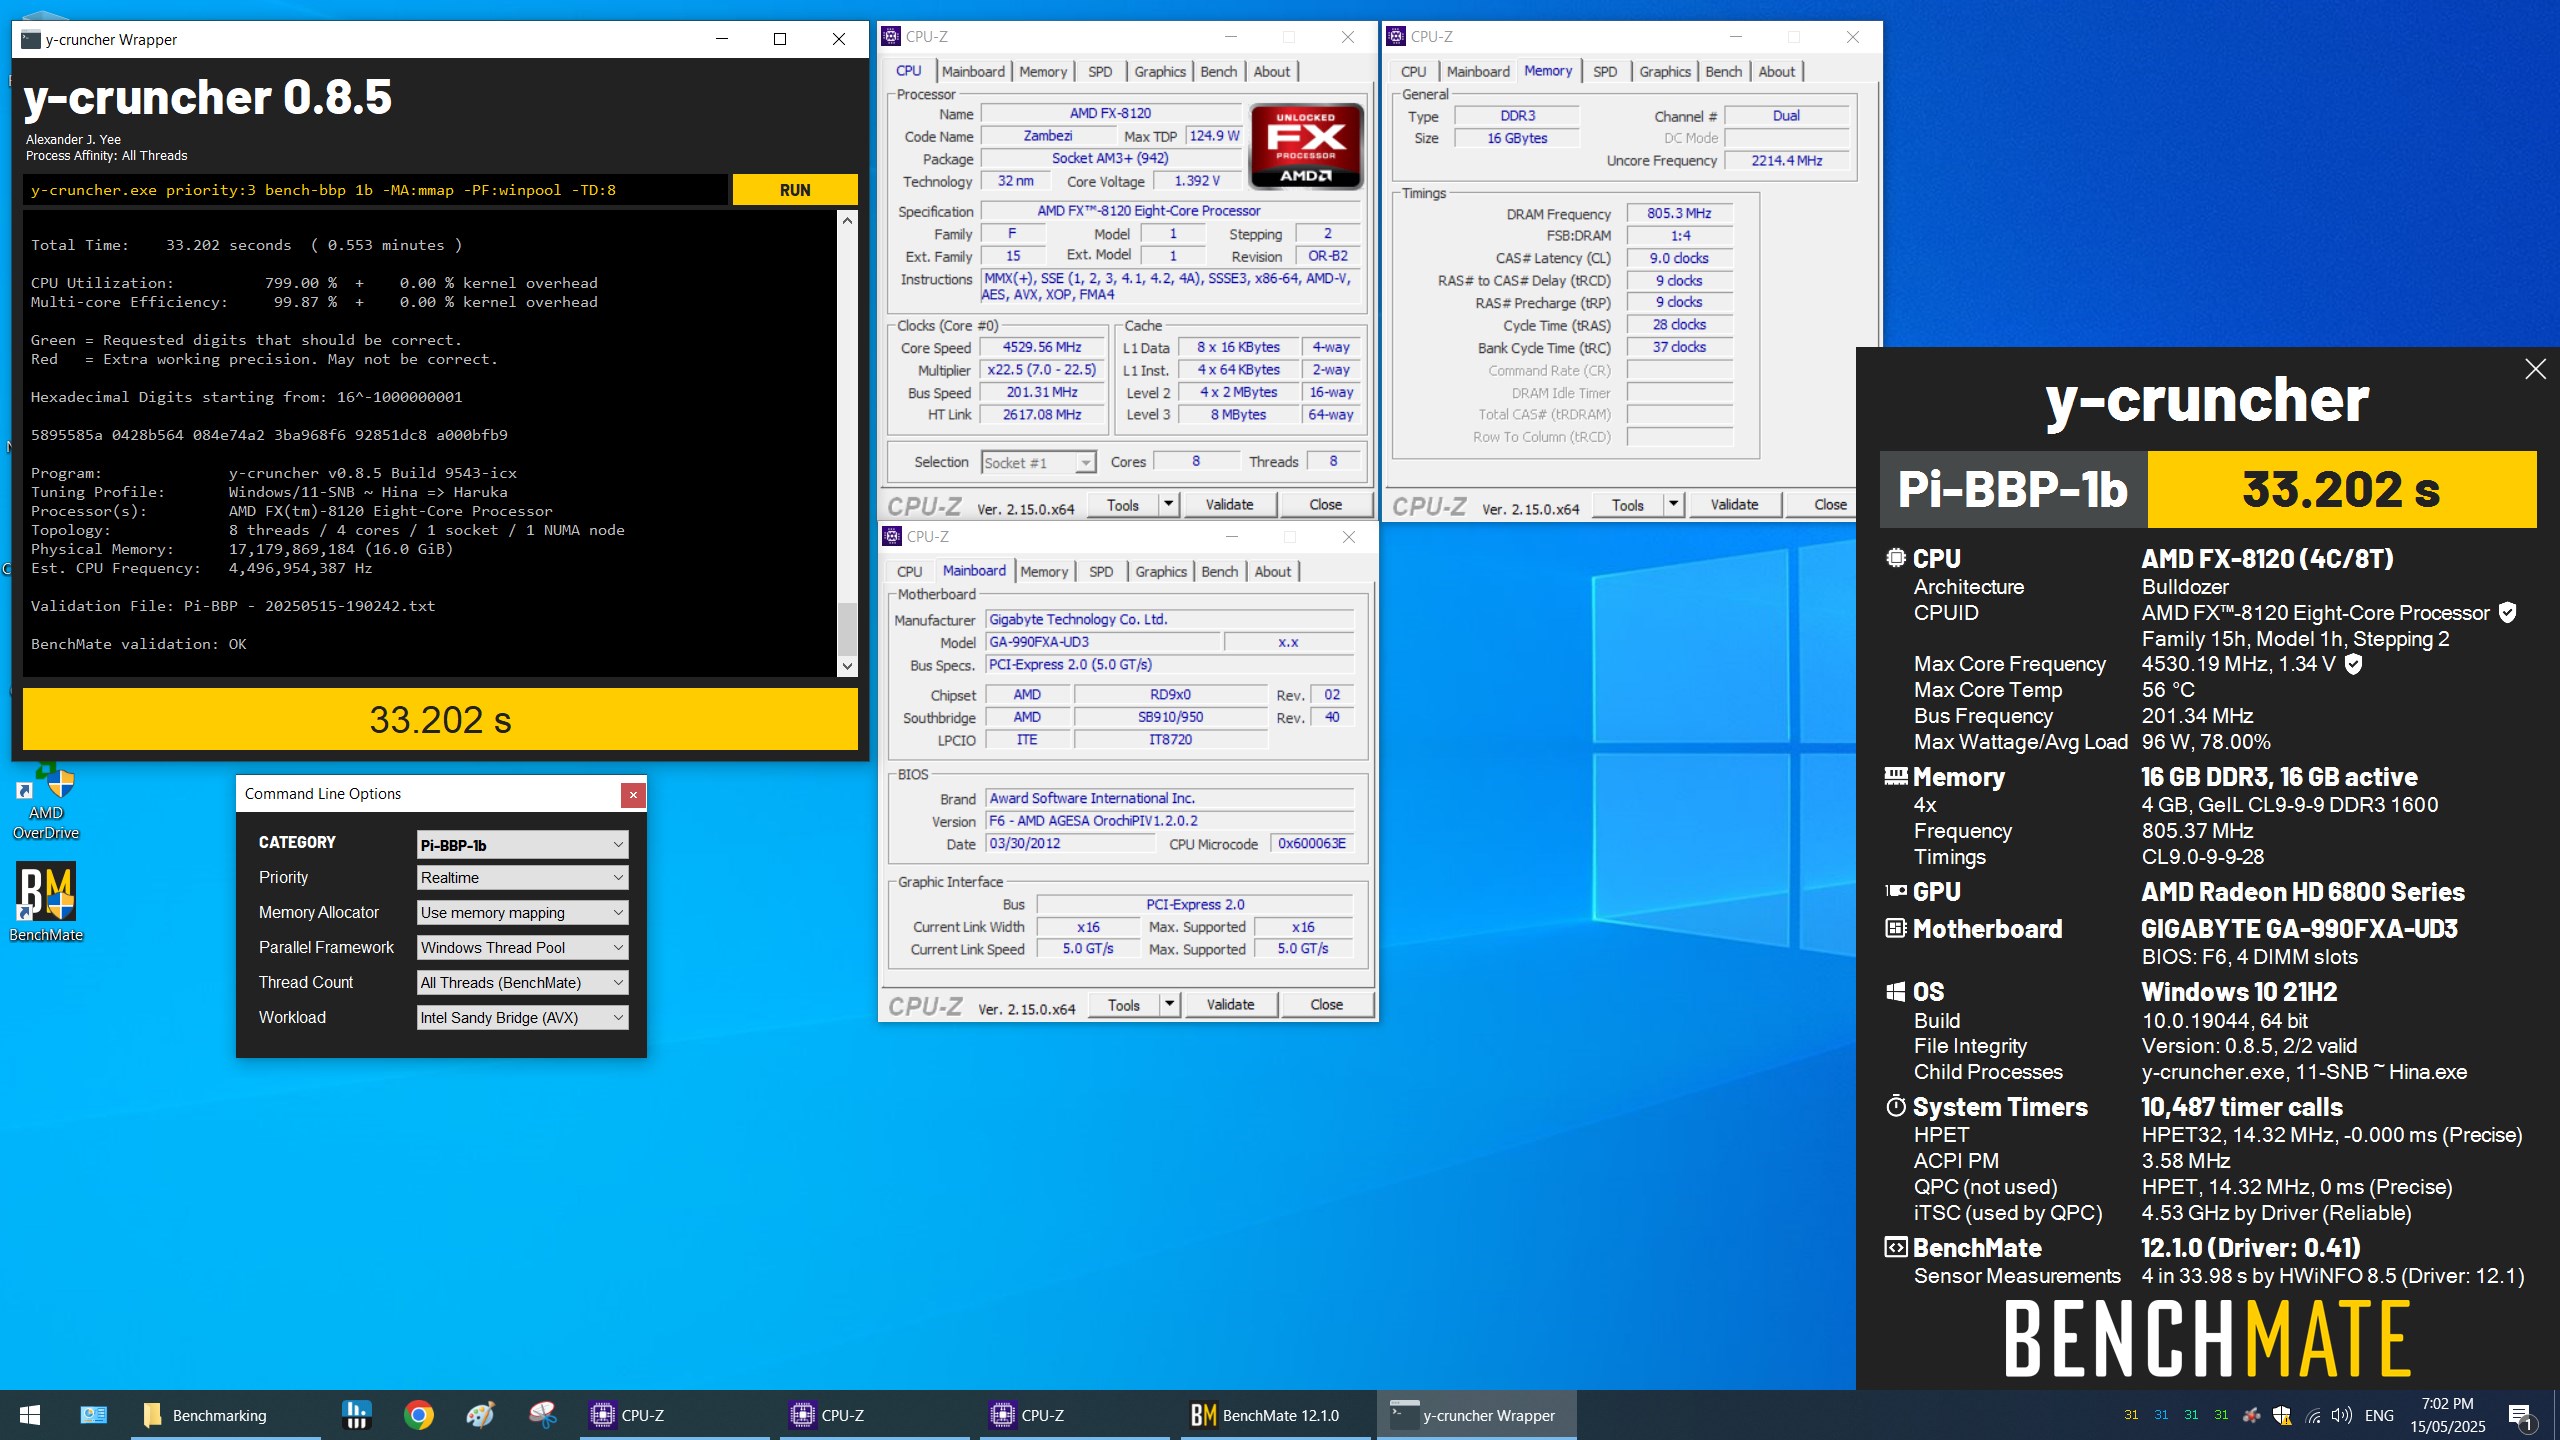
Task: Click the Core Speed value 4529.56 MHz
Action: click(x=1042, y=347)
